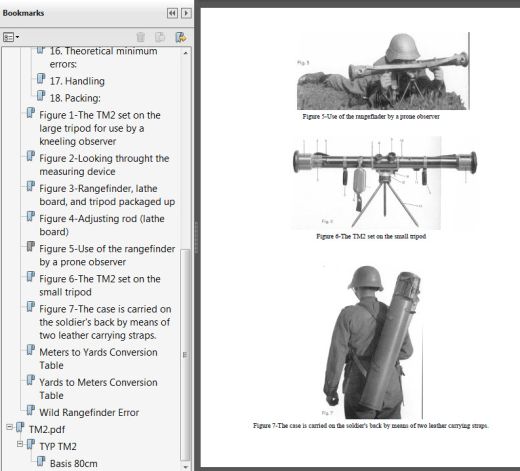The width and height of the screenshot is (520, 471).
Task: Click the bookmarks scrollbar down arrow
Action: tap(186, 467)
